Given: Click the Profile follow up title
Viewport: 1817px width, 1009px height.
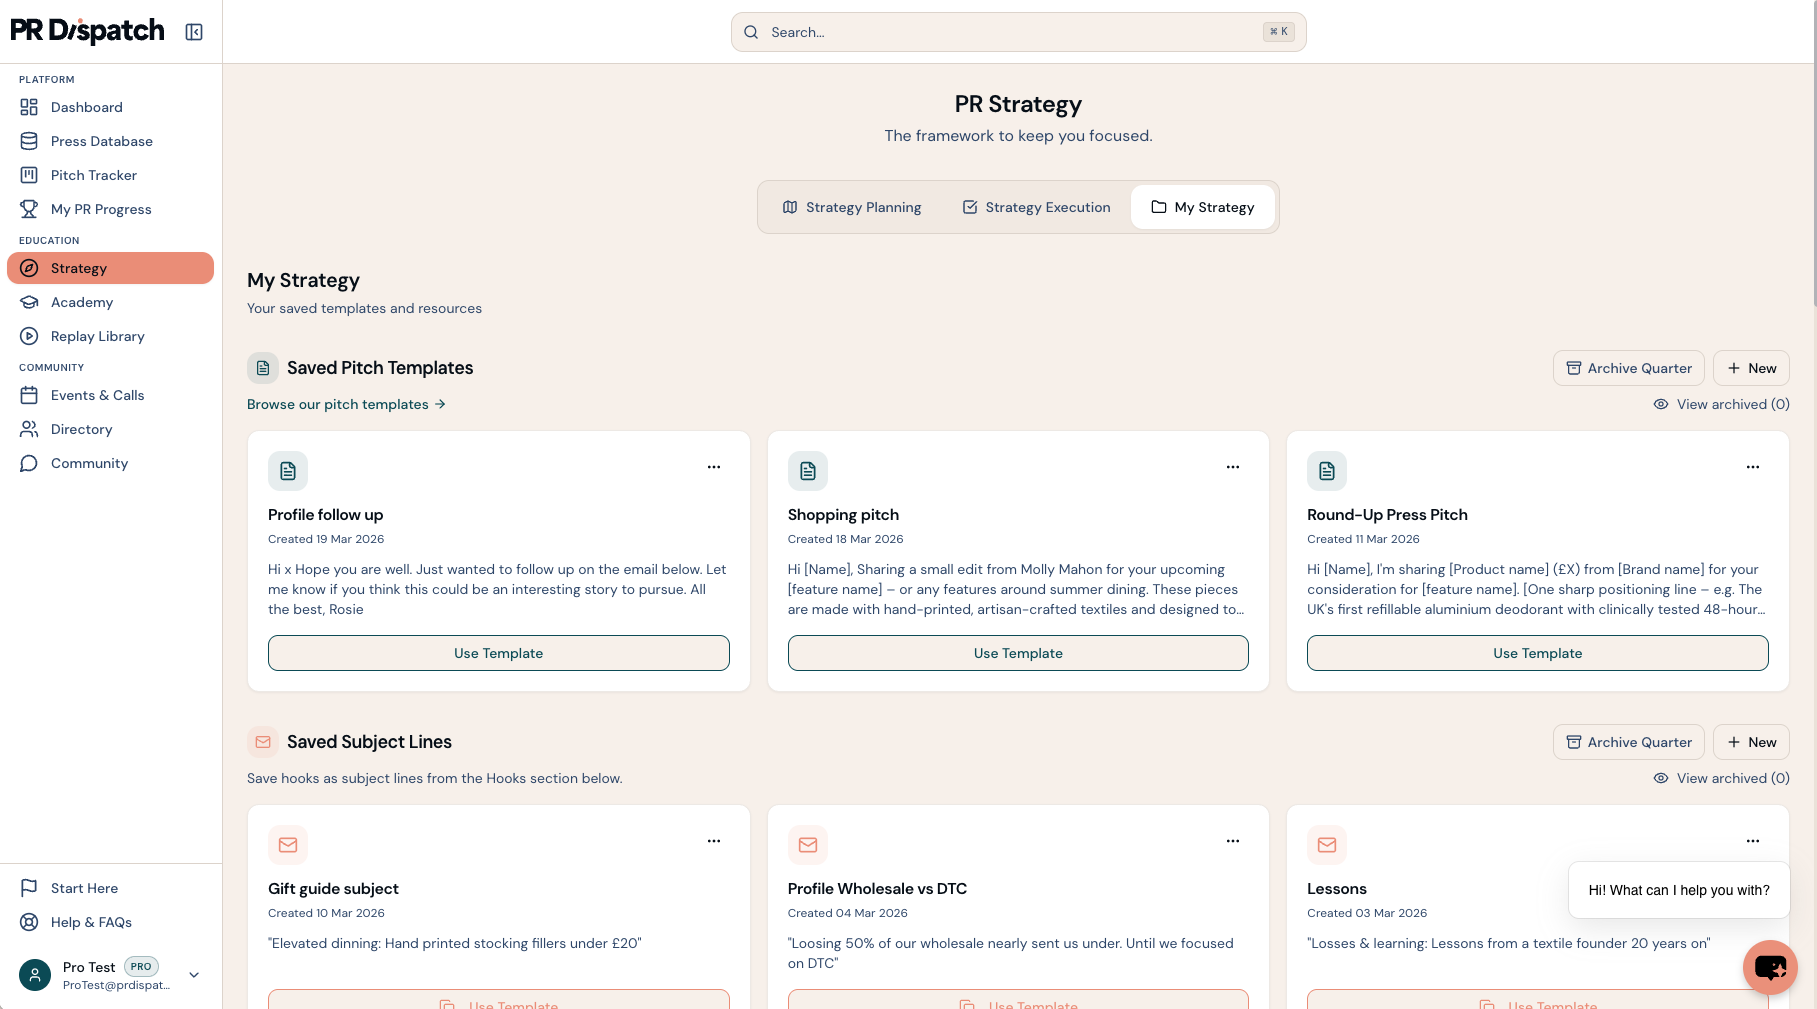Looking at the screenshot, I should 325,515.
